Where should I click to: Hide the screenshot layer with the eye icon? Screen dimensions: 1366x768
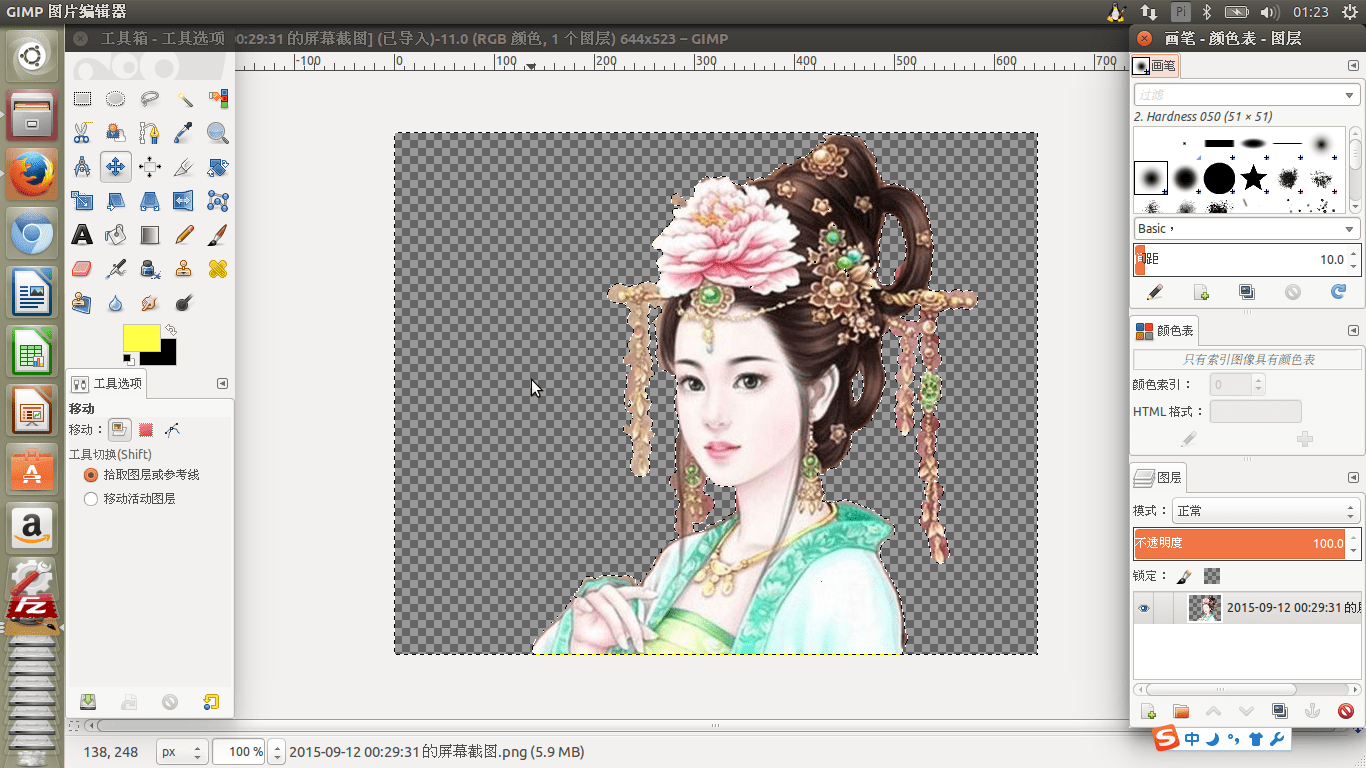(x=1144, y=608)
